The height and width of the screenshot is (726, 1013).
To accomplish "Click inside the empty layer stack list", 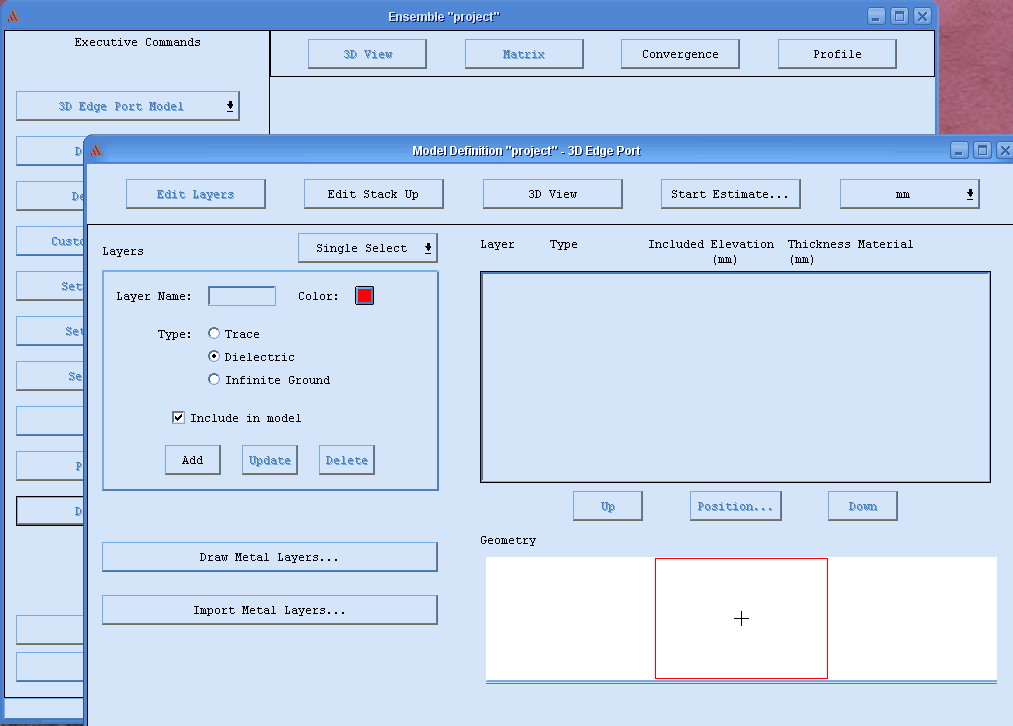I will 735,377.
